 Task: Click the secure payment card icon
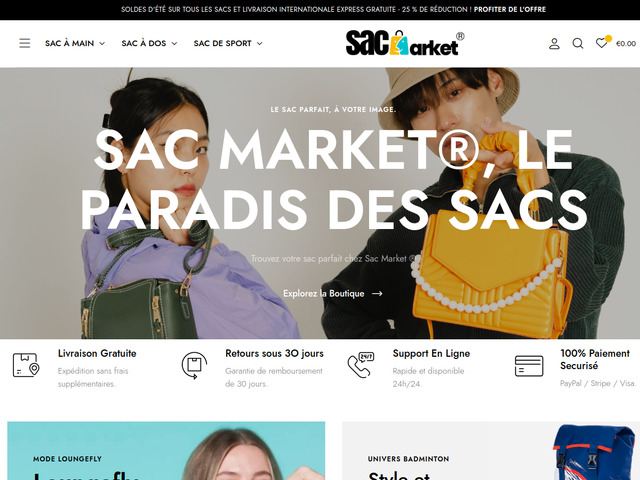pos(529,366)
